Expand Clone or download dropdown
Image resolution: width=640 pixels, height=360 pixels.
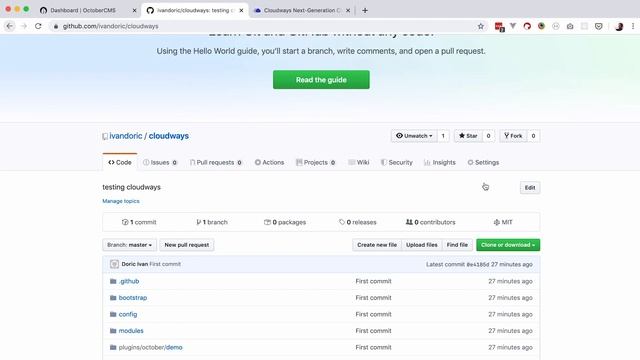click(508, 245)
